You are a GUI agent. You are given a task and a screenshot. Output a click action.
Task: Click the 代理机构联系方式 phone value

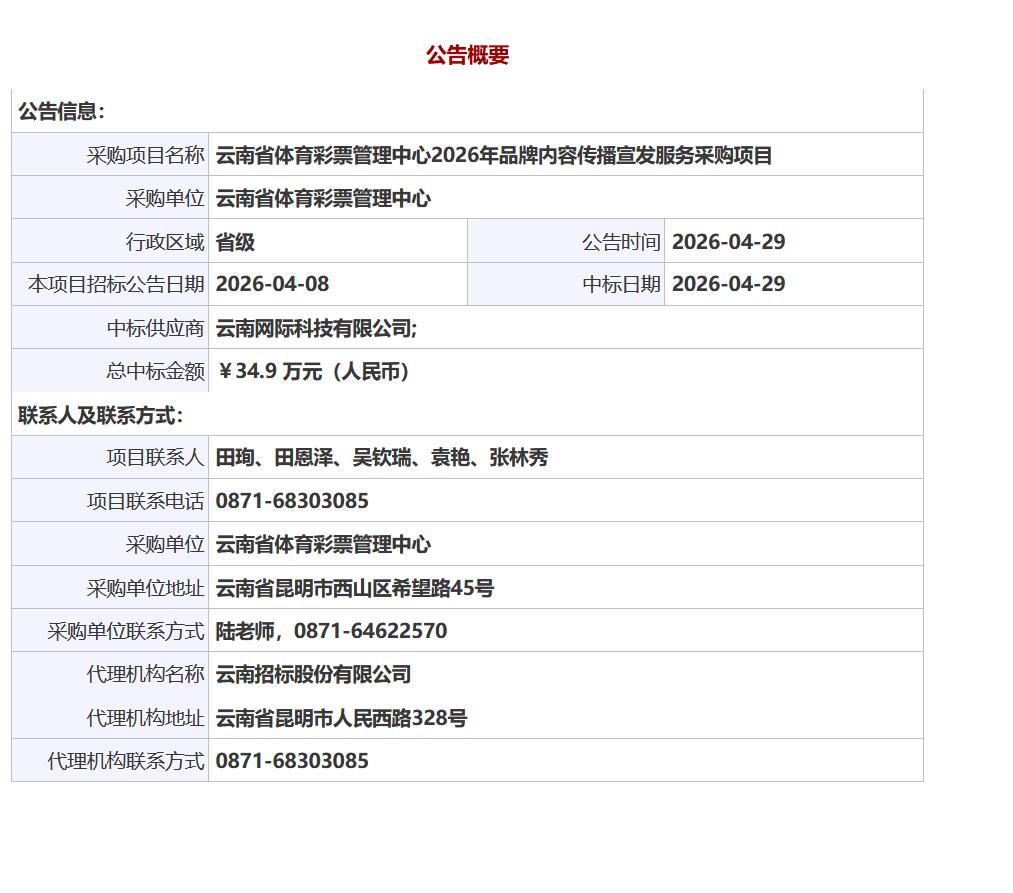[x=292, y=761]
